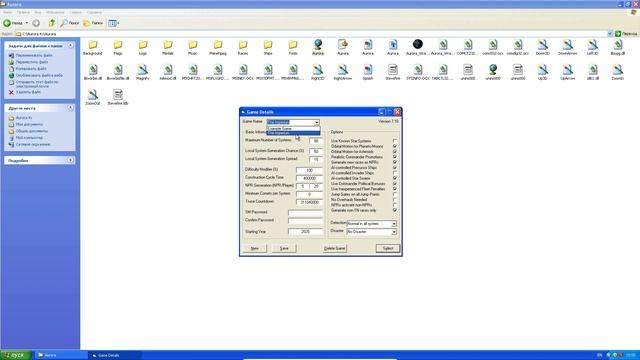Select the Up3D cursor file

pyautogui.click(x=542, y=72)
